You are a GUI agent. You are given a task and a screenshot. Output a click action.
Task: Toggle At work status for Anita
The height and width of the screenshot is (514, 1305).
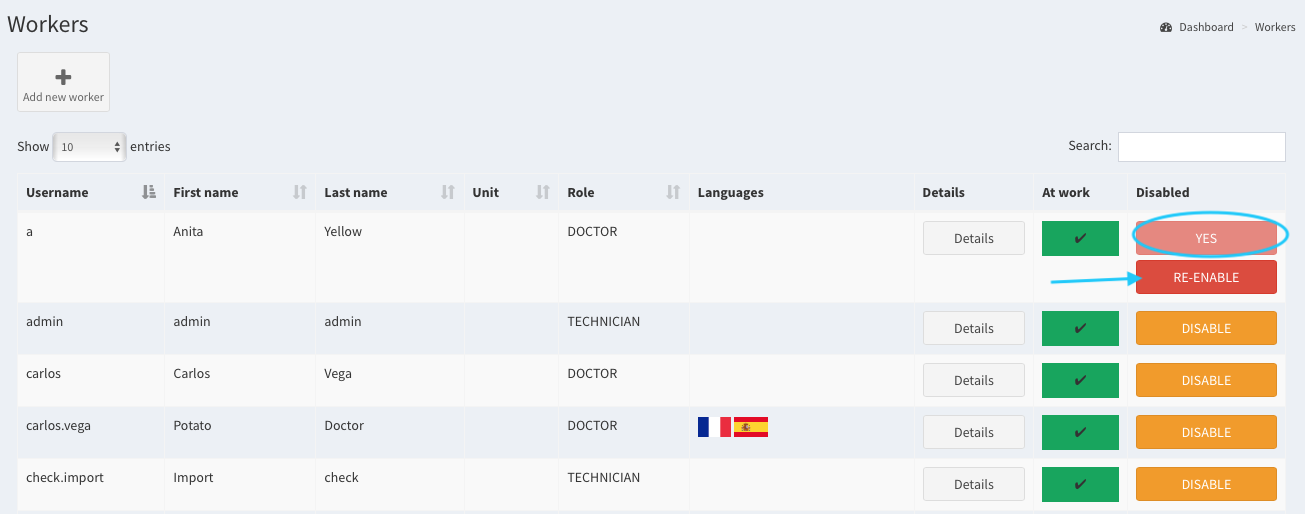[1080, 239]
